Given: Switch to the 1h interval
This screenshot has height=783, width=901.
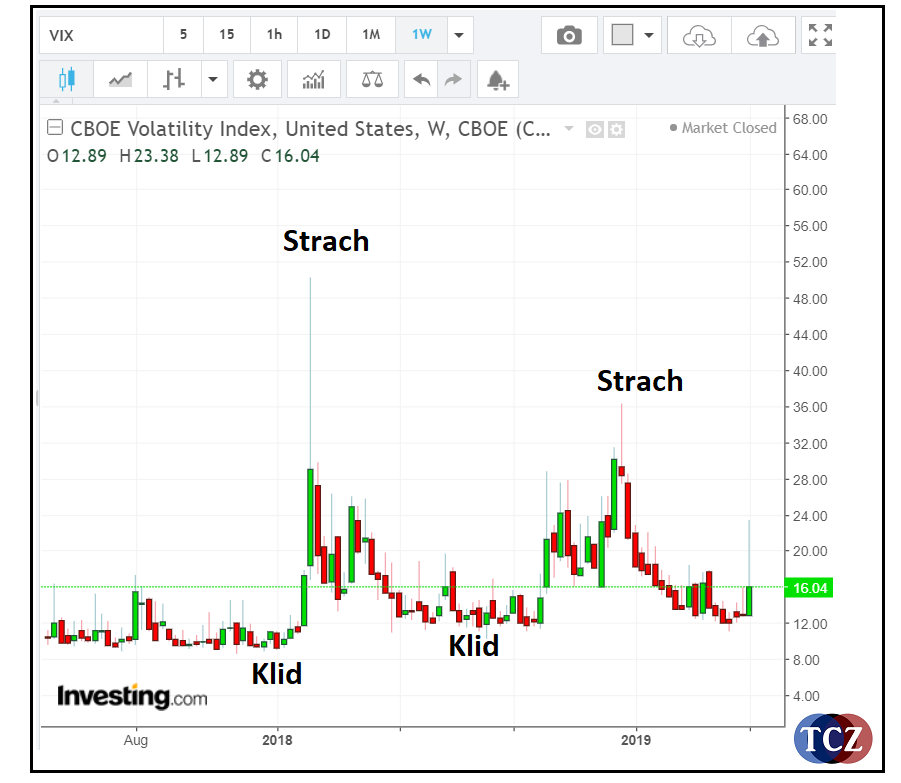Looking at the screenshot, I should coord(274,35).
